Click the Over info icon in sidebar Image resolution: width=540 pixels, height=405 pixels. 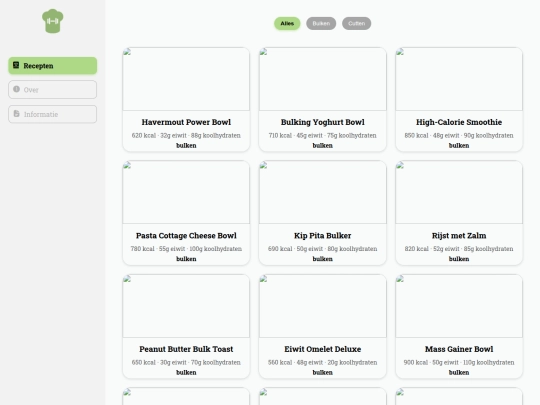(x=16, y=89)
